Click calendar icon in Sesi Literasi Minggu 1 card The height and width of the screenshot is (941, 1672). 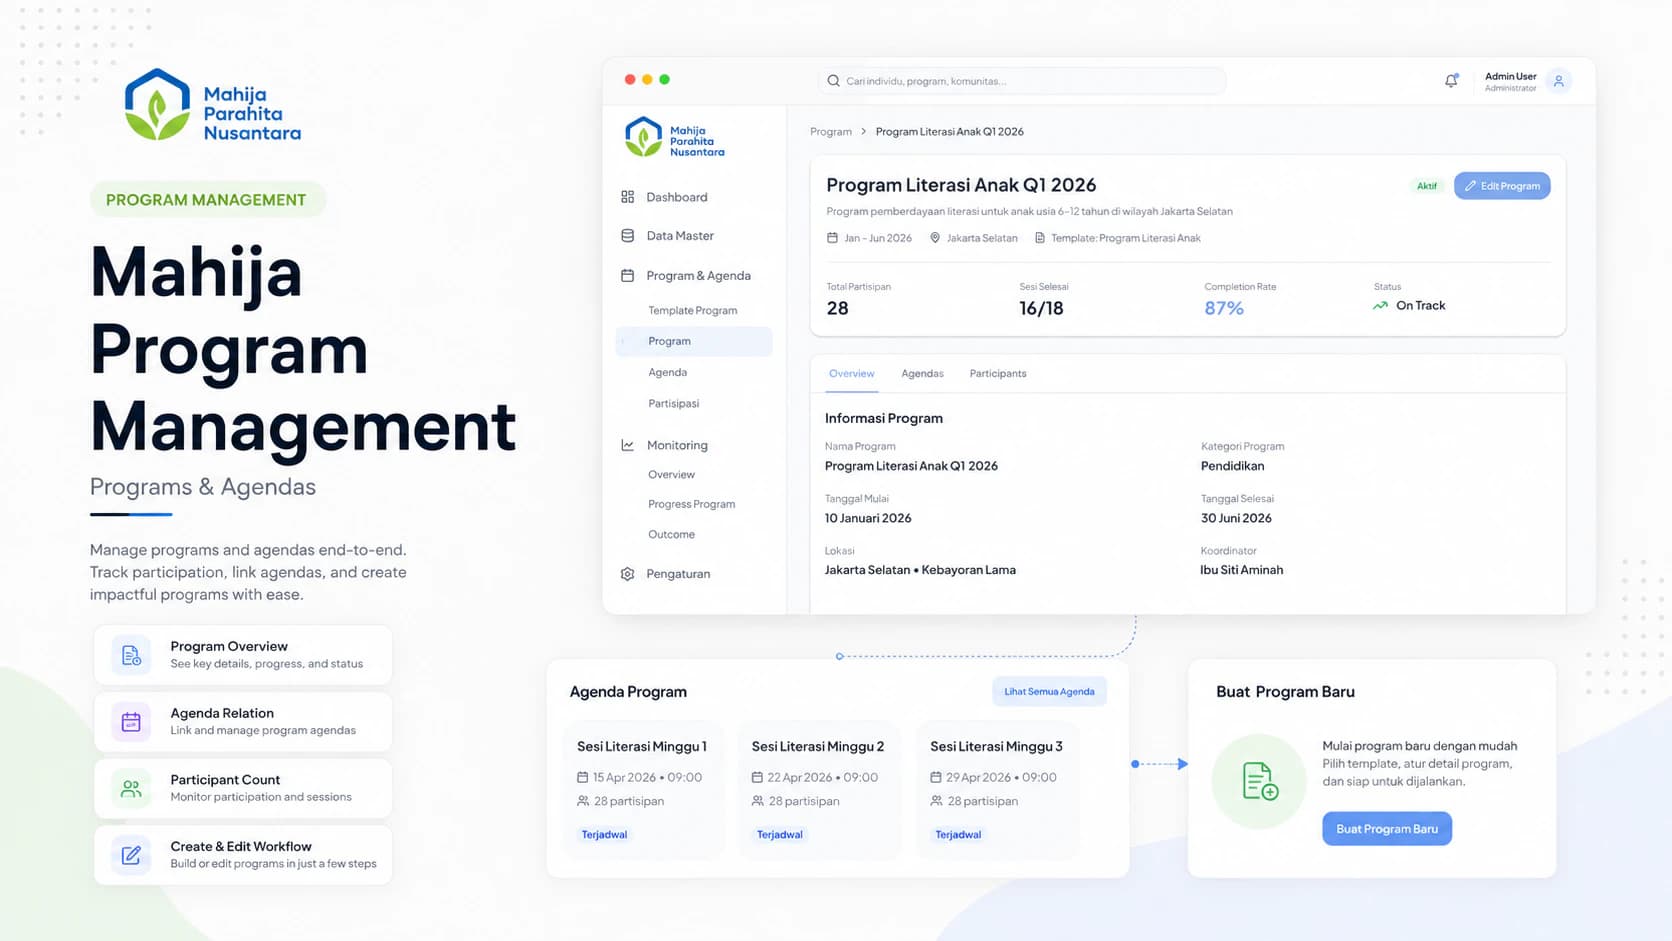click(x=583, y=777)
